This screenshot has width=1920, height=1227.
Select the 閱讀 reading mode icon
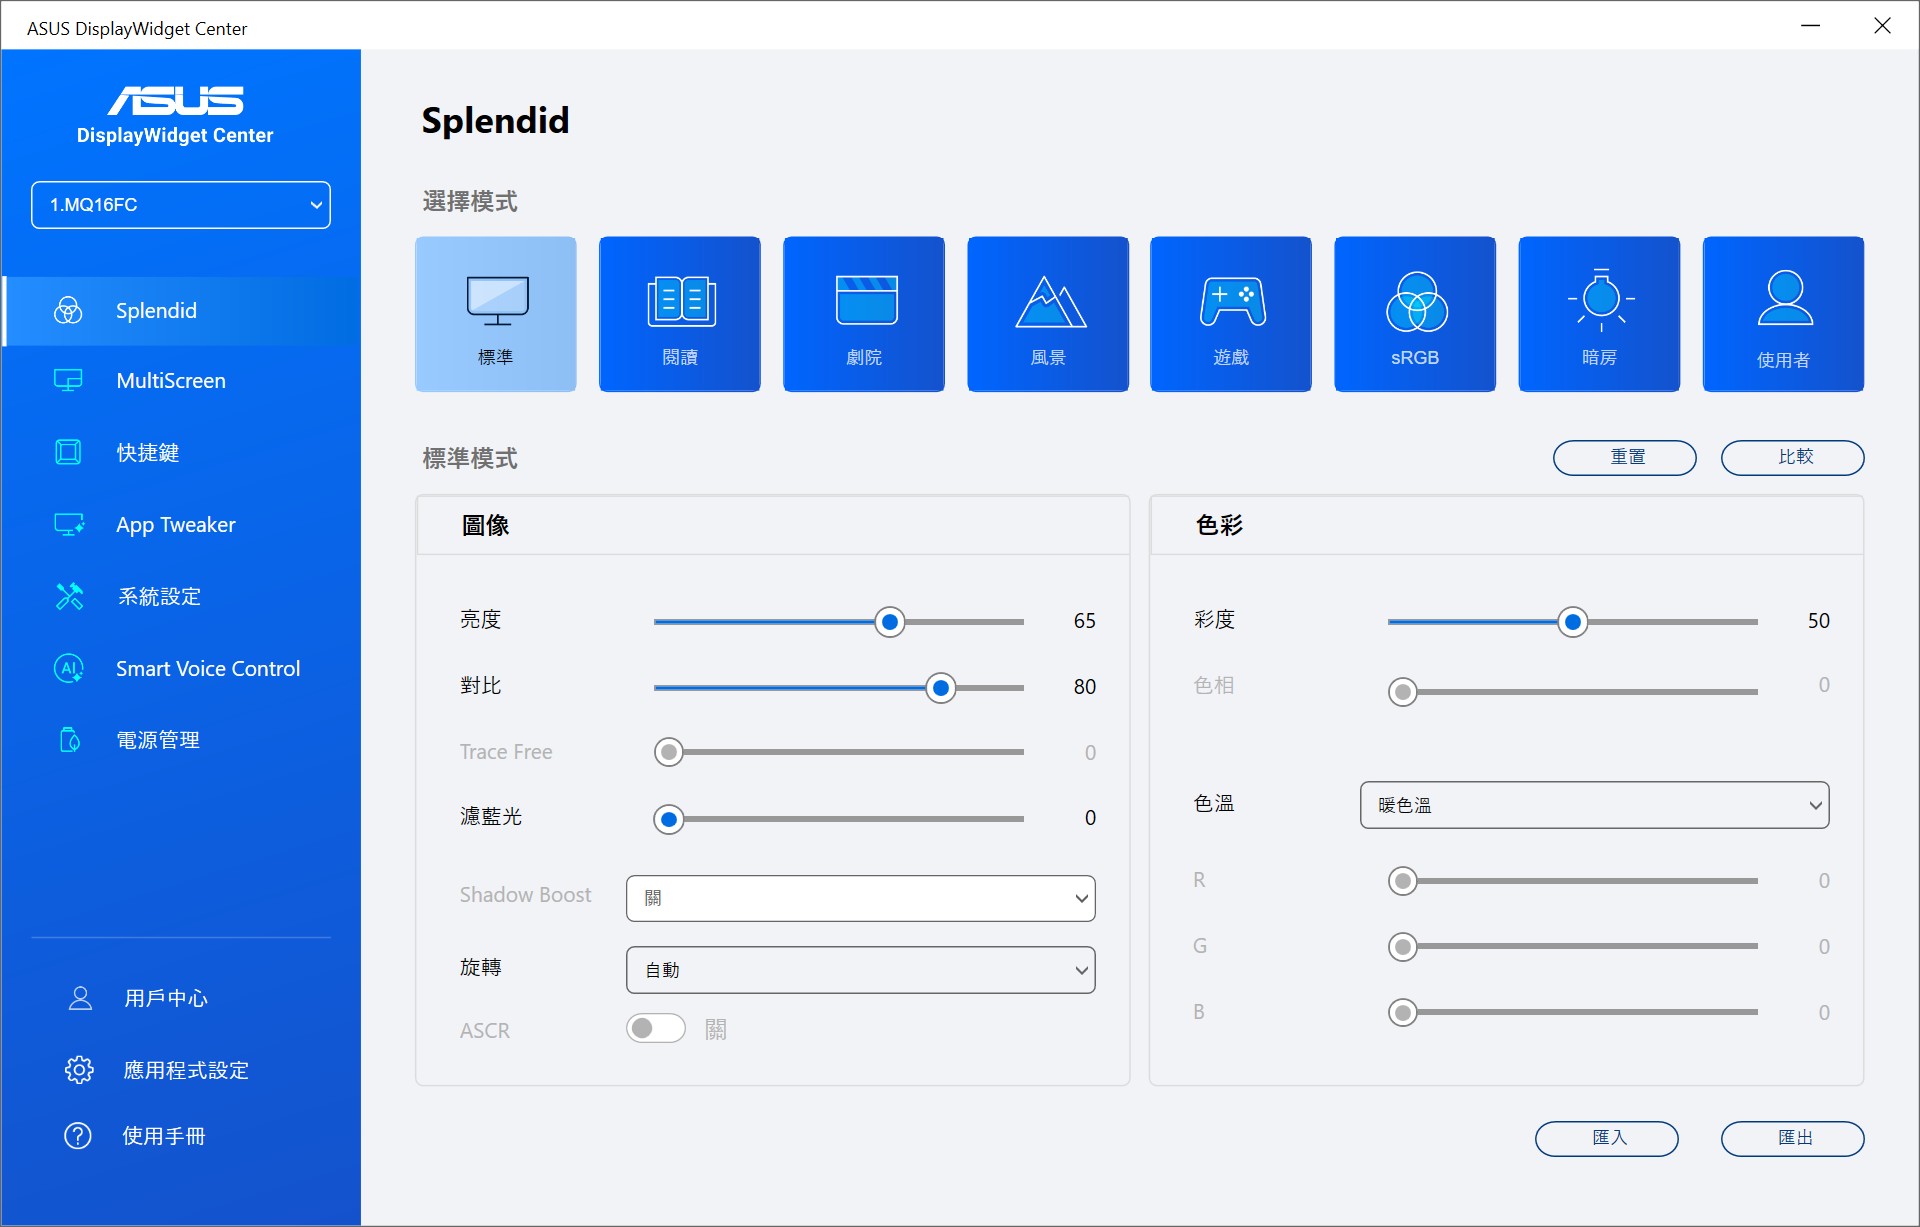(x=680, y=313)
